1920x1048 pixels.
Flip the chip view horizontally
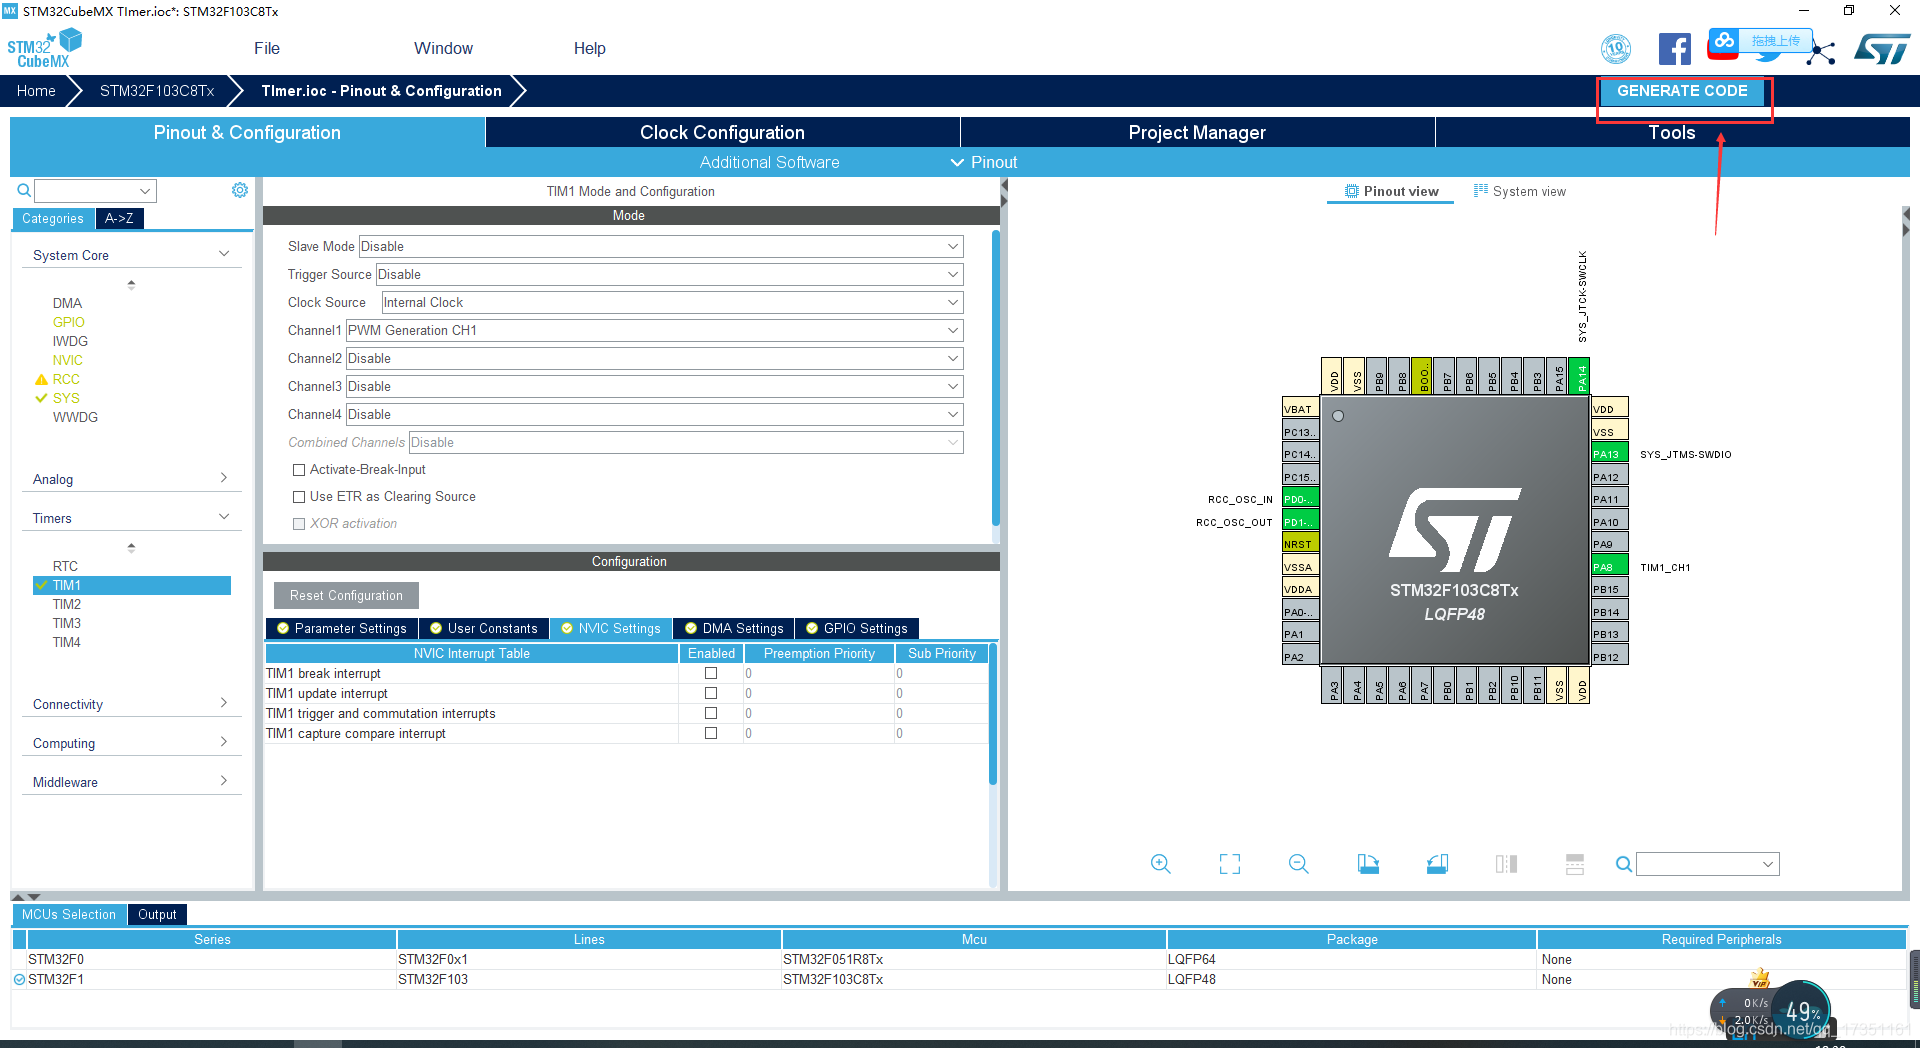click(x=1506, y=864)
